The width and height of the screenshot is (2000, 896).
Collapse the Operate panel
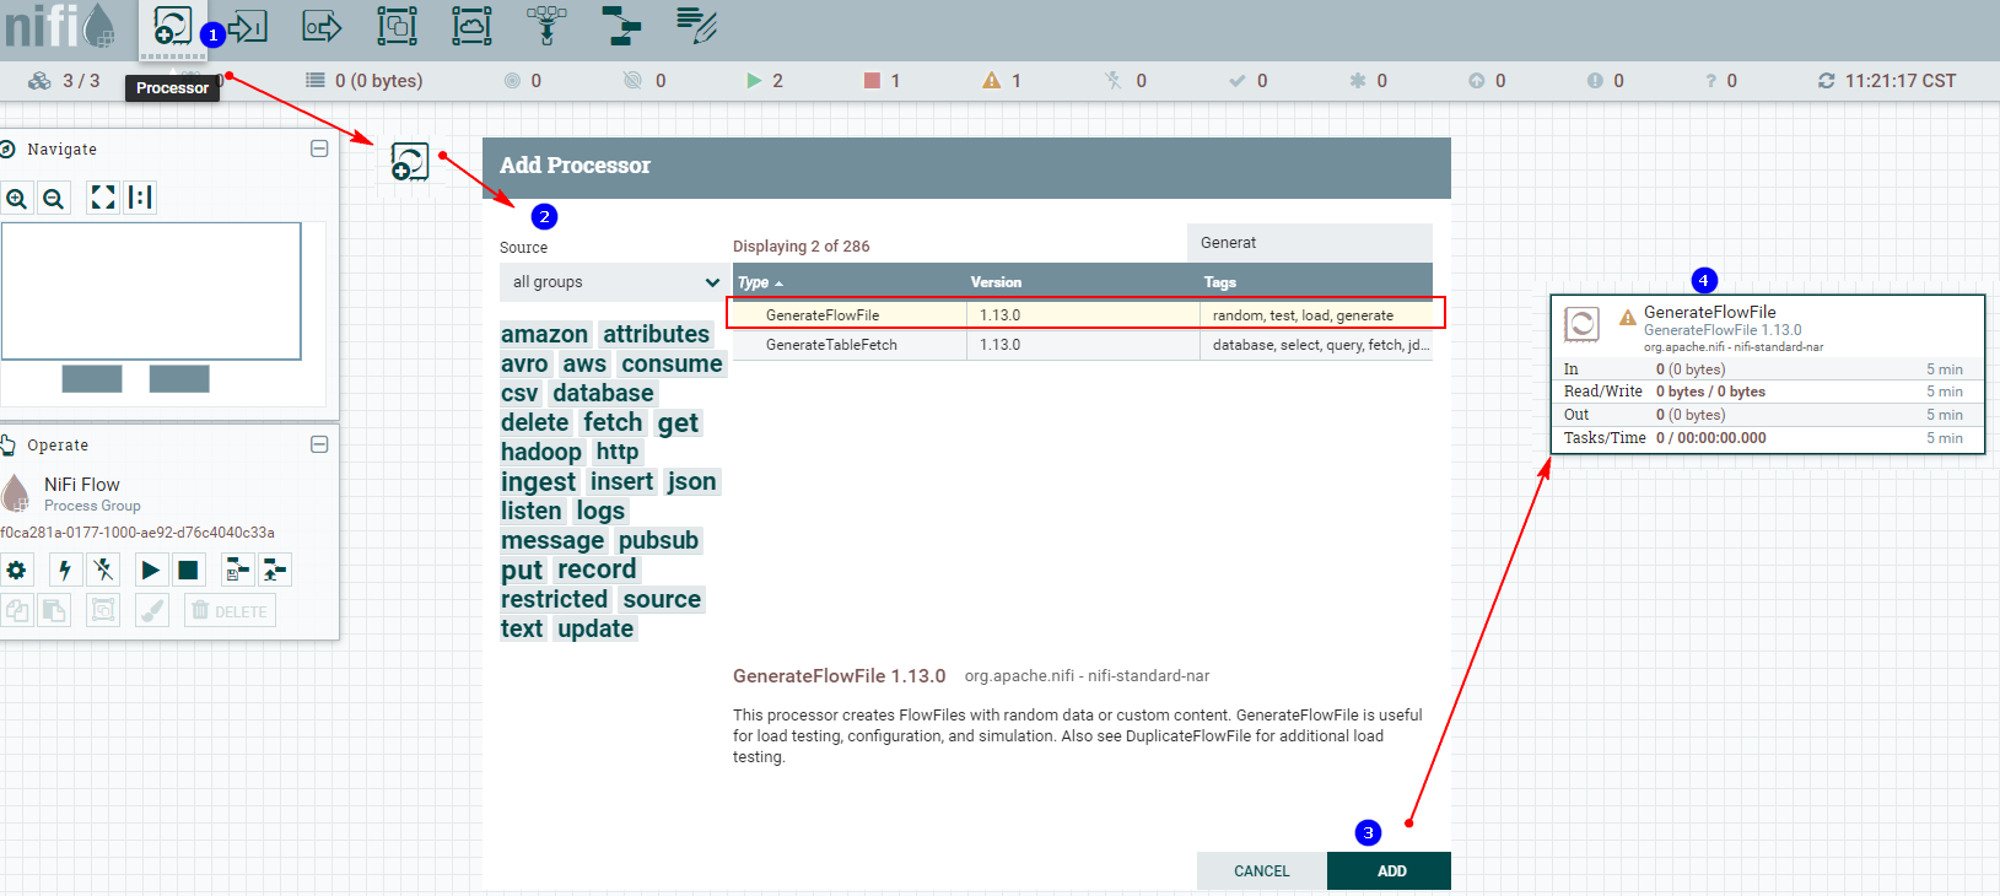tap(319, 444)
